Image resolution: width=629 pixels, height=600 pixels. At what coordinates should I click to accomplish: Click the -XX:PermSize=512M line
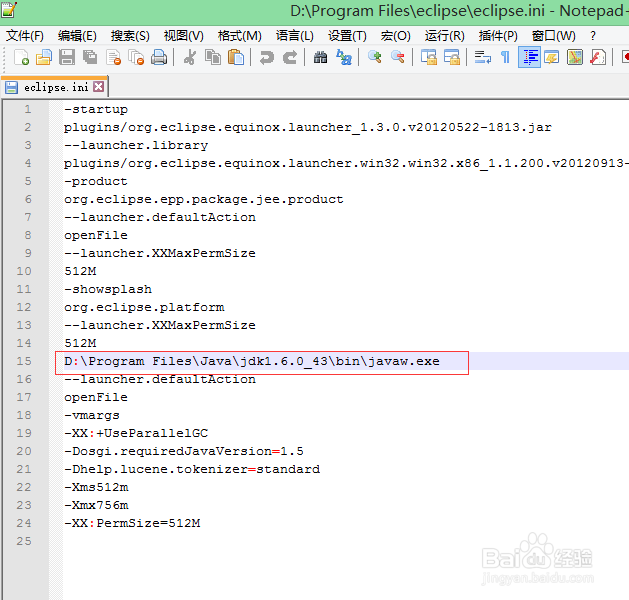(x=132, y=523)
